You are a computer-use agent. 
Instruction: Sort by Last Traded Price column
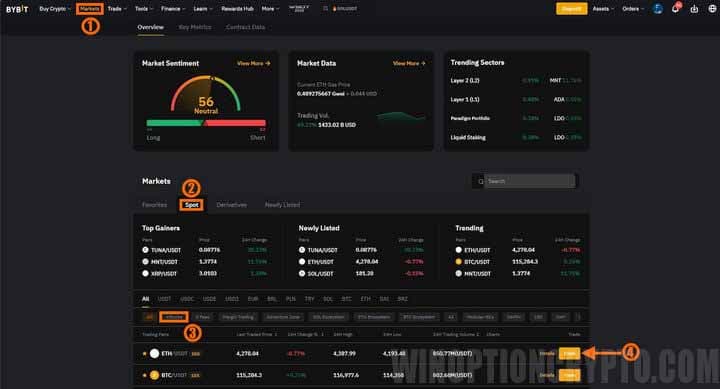click(257, 334)
